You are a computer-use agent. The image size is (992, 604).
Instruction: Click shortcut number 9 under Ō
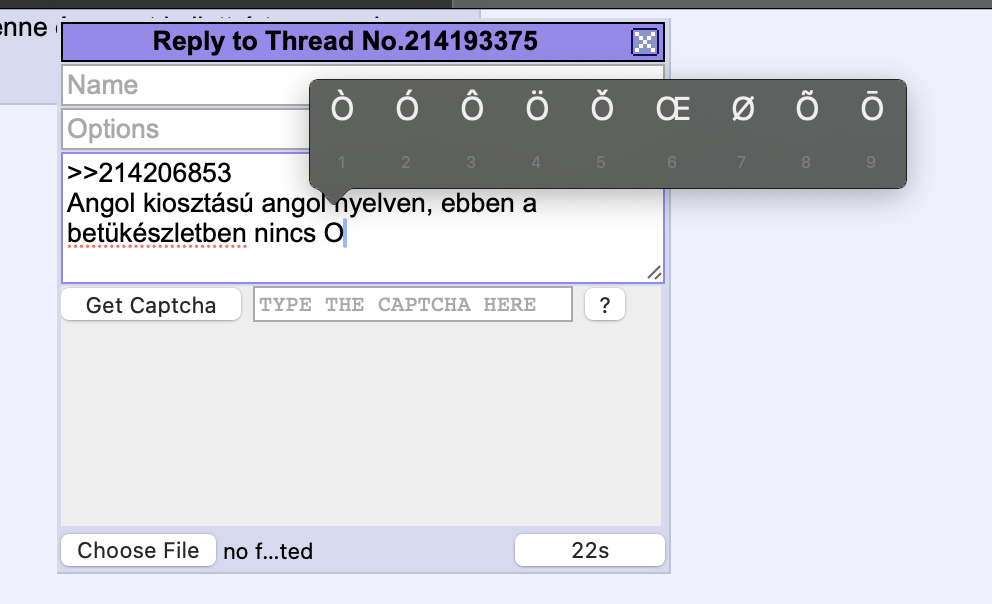point(871,163)
